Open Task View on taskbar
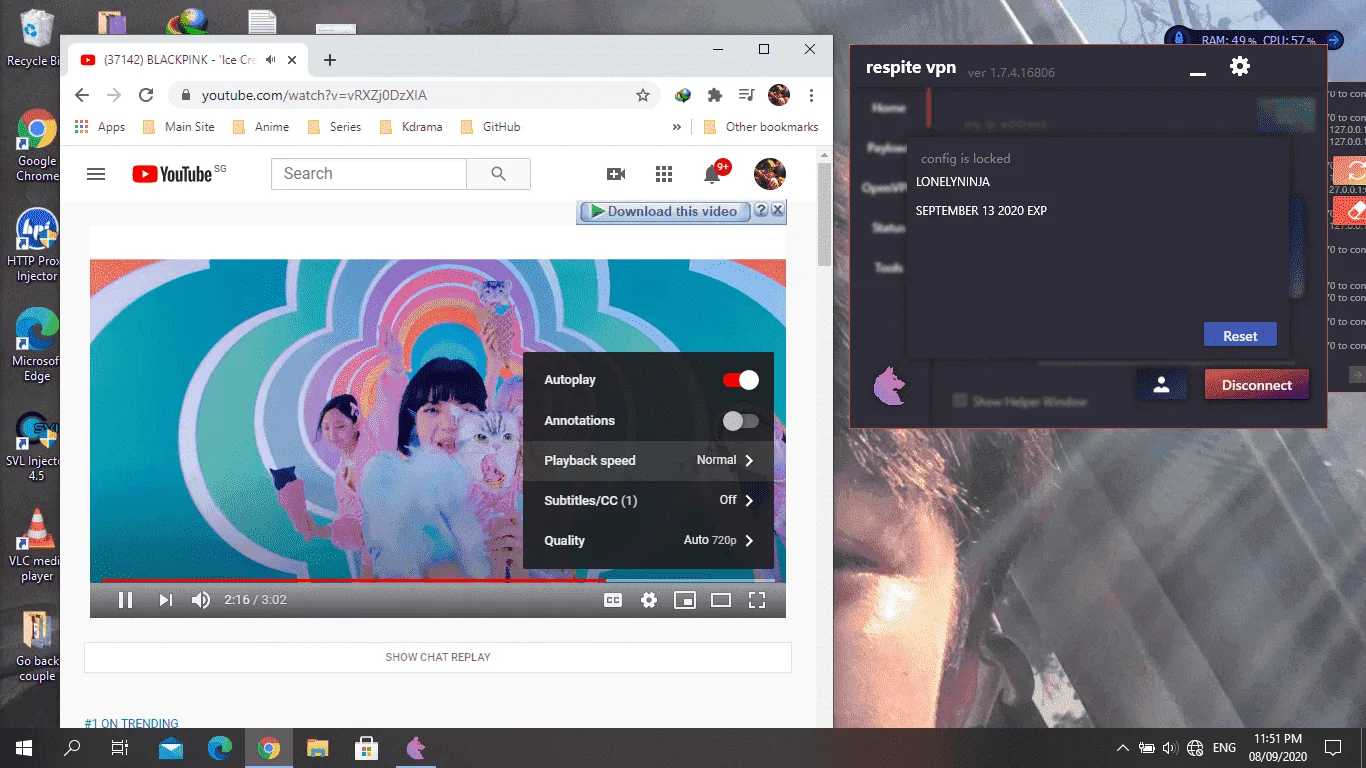 point(120,748)
